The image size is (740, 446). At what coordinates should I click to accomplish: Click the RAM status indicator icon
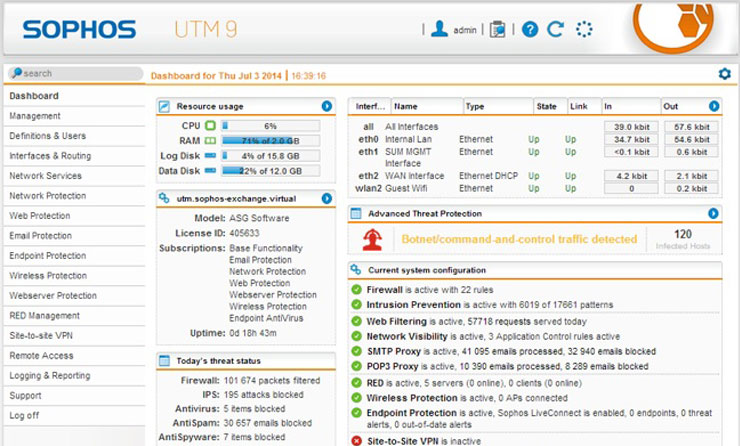tap(210, 141)
